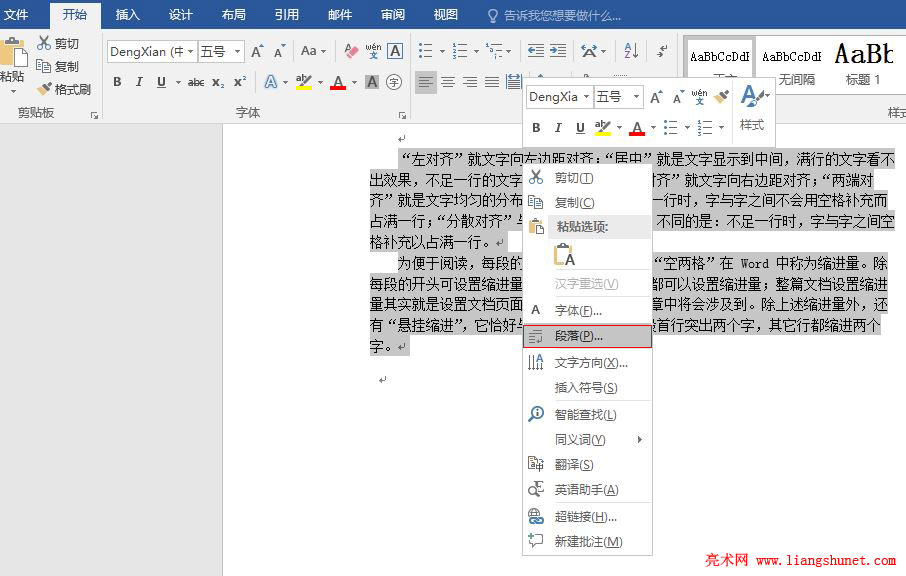Apply the 无间隔 style from the gallery

(792, 65)
